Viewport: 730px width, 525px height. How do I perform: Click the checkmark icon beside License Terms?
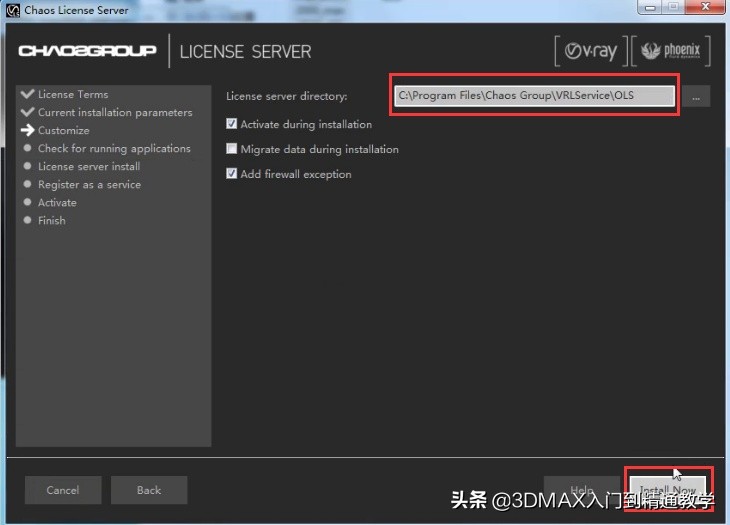[x=27, y=94]
